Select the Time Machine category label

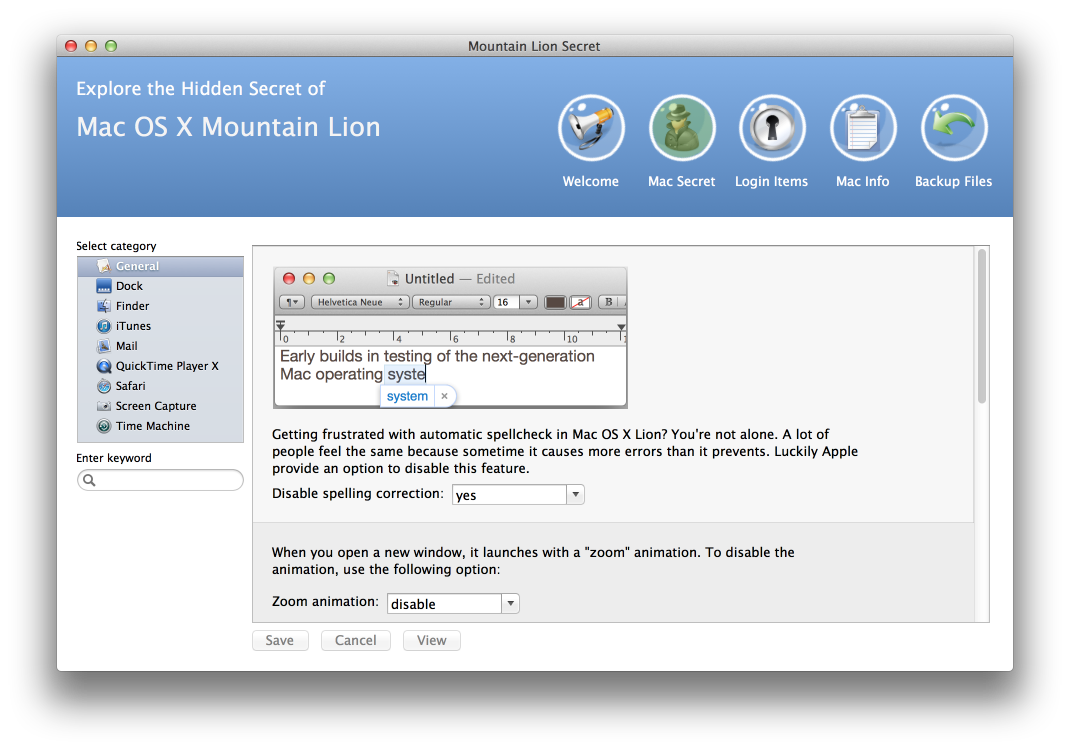pos(153,426)
